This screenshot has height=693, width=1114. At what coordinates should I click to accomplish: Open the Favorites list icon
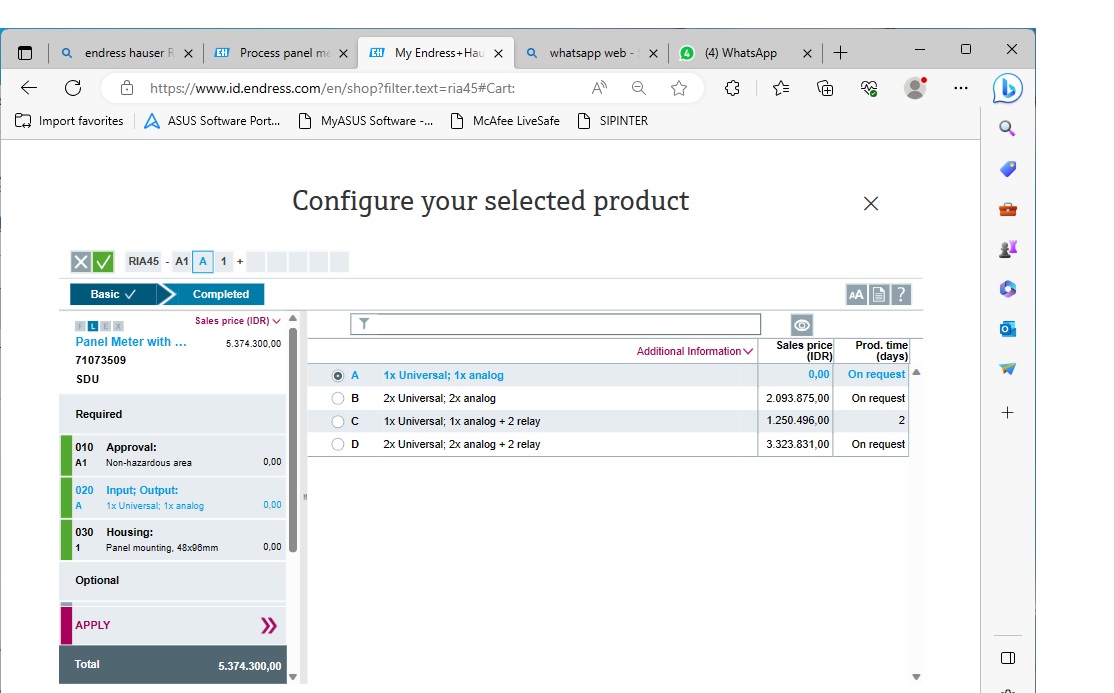point(781,88)
